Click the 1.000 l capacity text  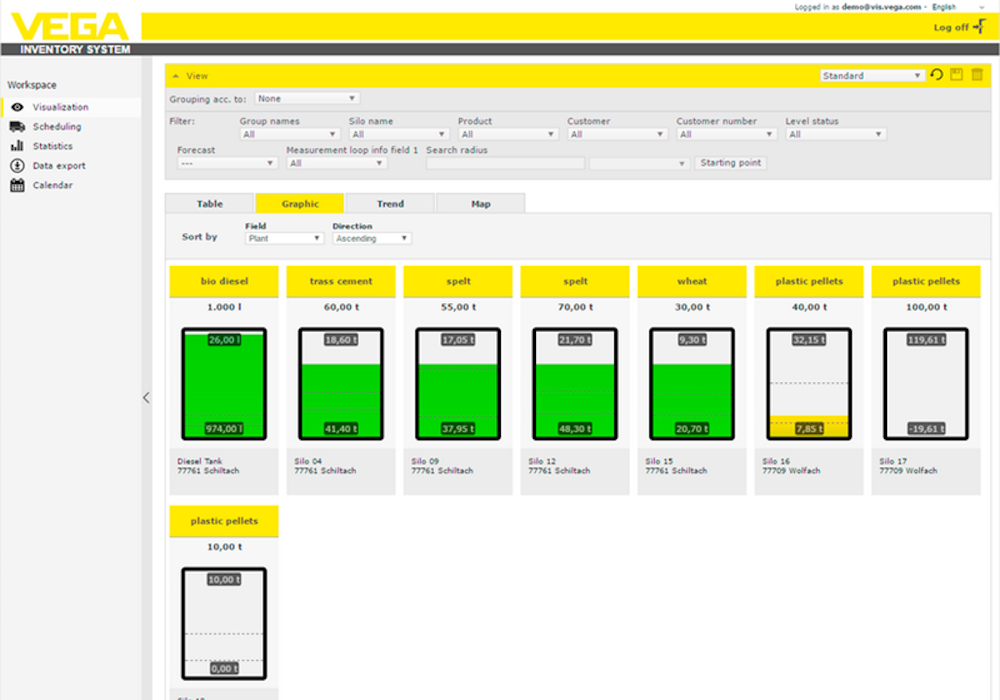[224, 307]
